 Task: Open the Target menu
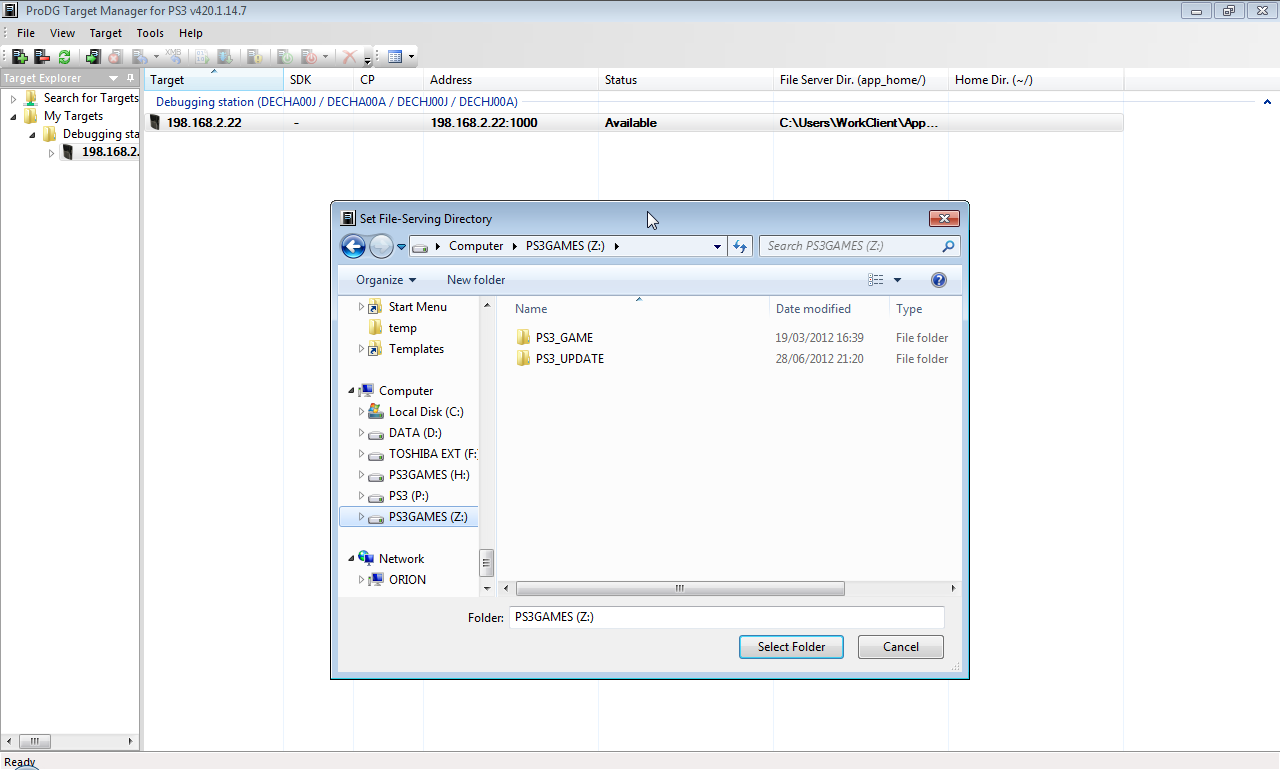click(x=106, y=33)
